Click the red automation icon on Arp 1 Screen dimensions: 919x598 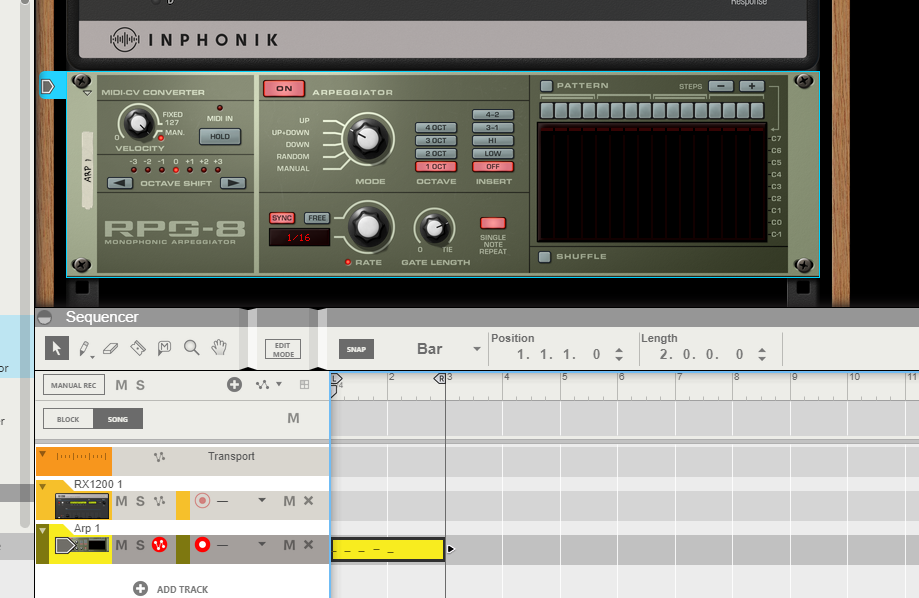click(159, 545)
